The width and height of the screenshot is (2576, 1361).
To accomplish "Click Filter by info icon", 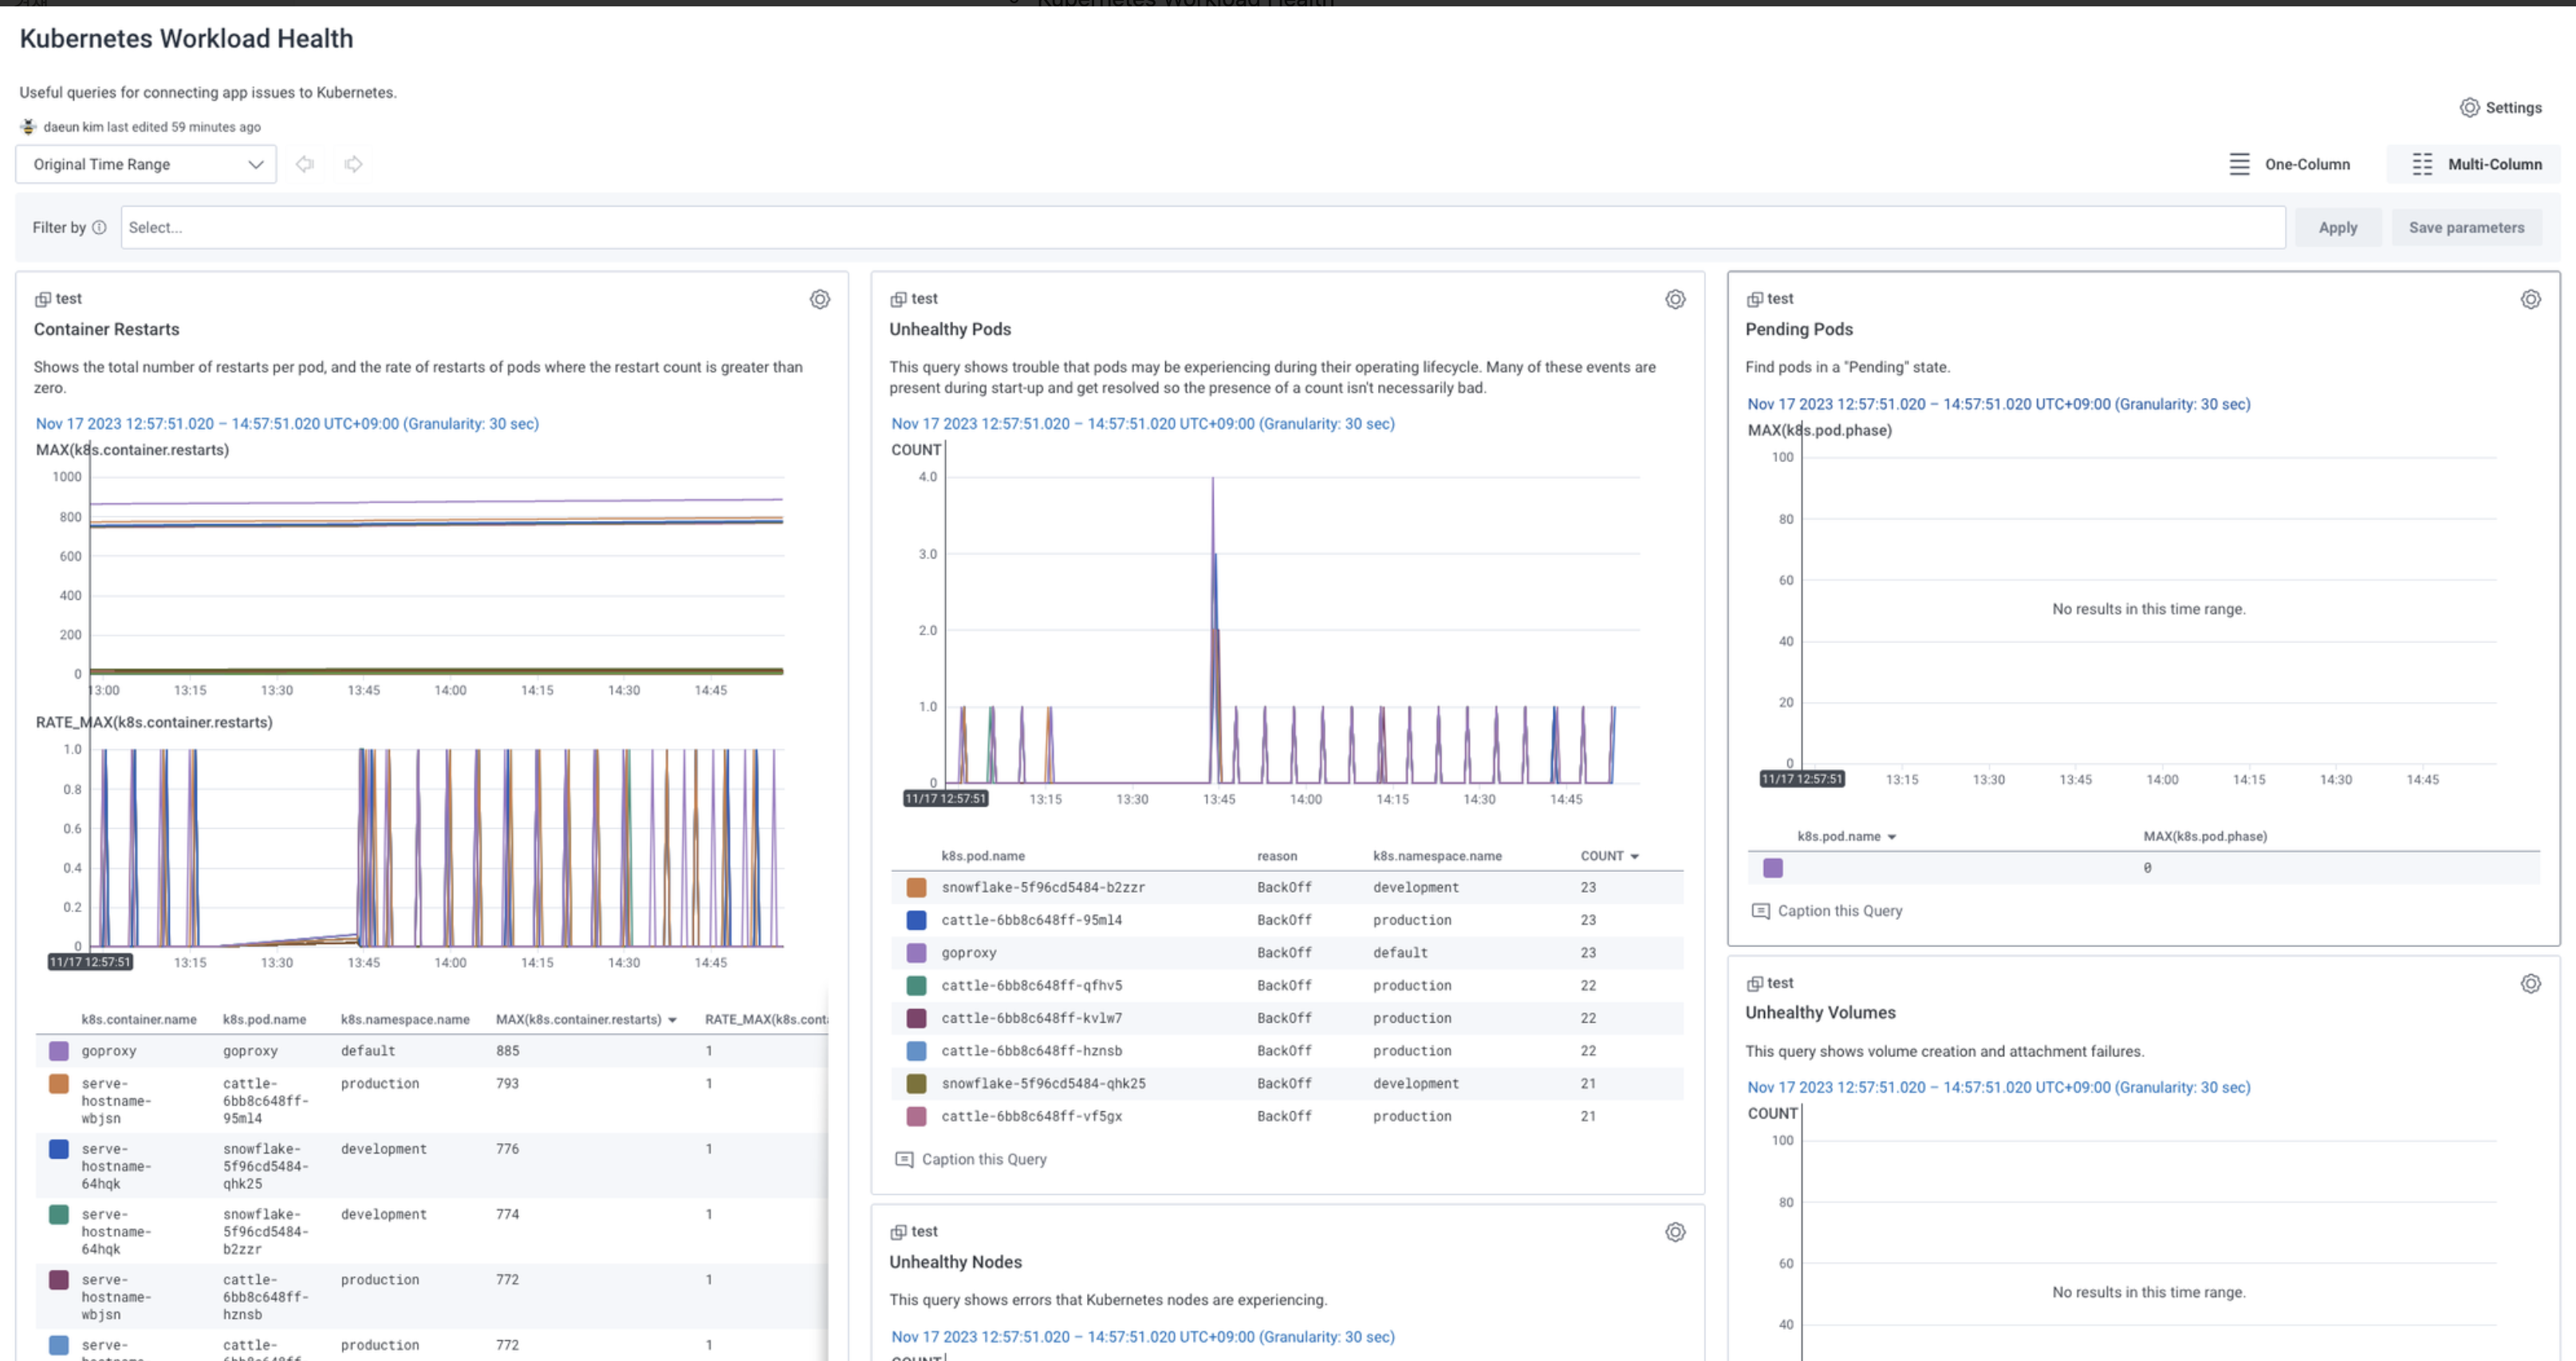I will 99,227.
